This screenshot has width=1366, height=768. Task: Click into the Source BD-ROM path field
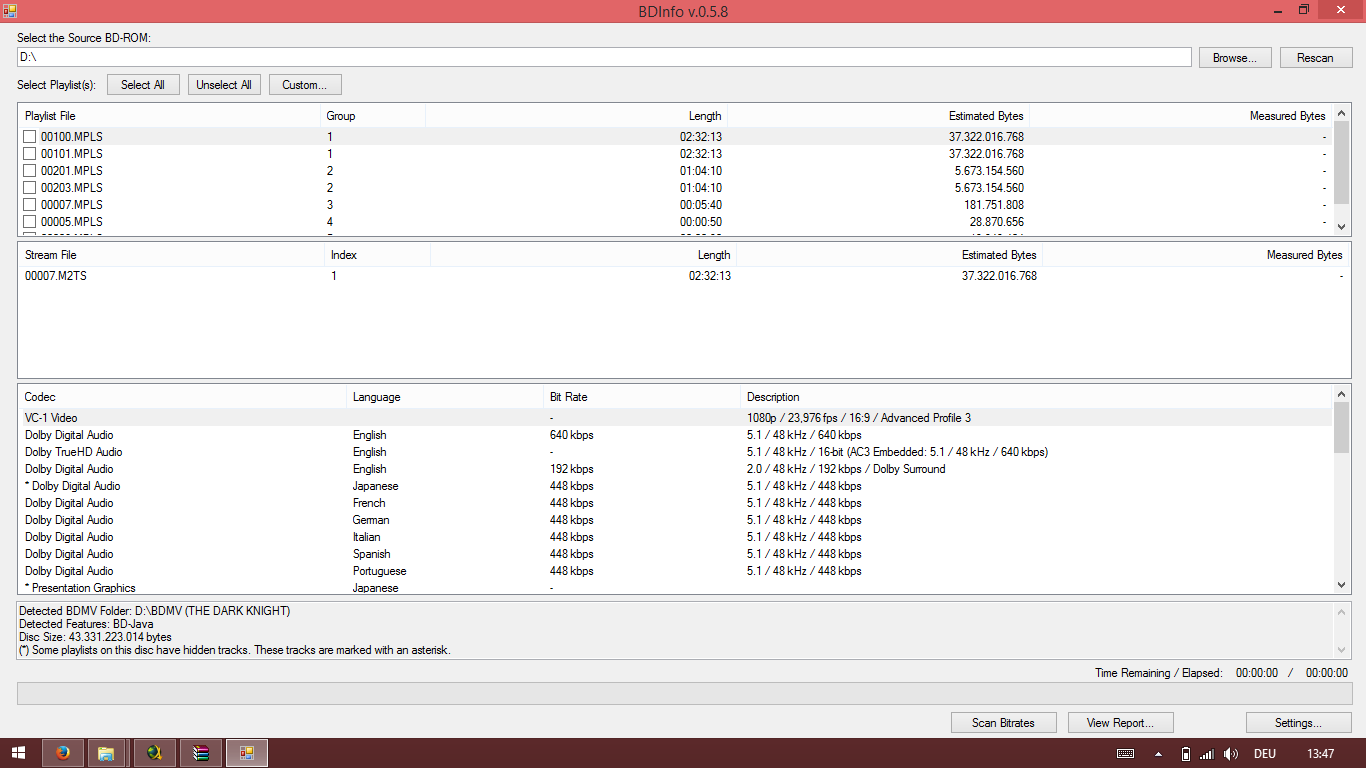(x=604, y=57)
